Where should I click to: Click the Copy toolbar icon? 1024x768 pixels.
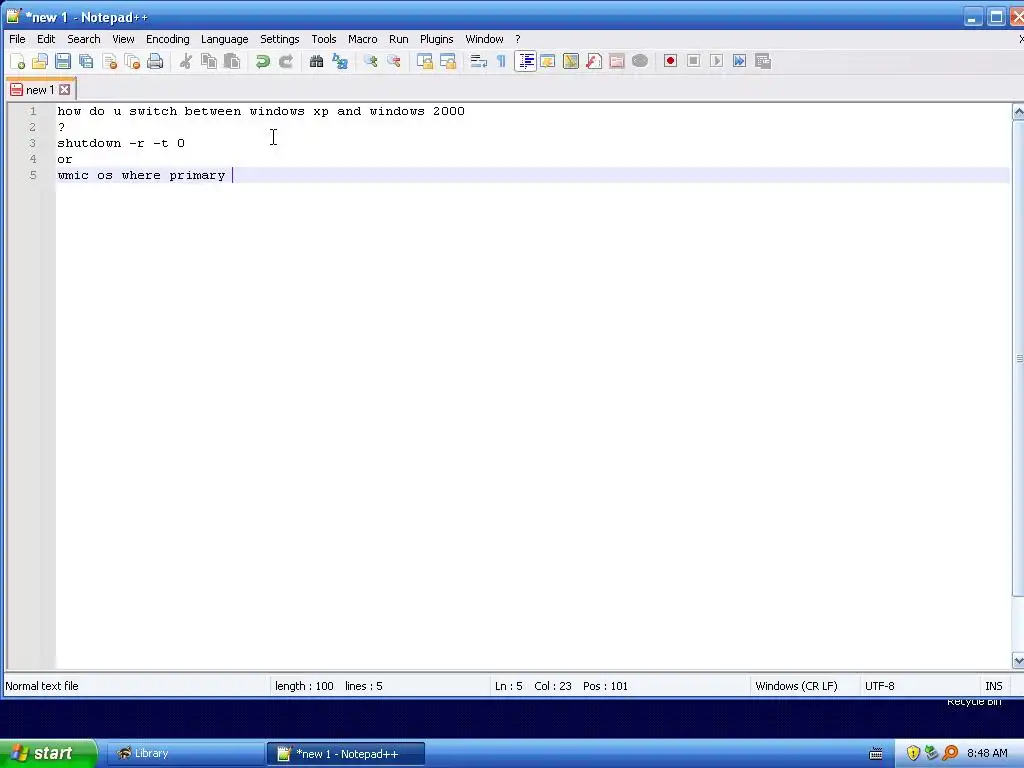(209, 61)
